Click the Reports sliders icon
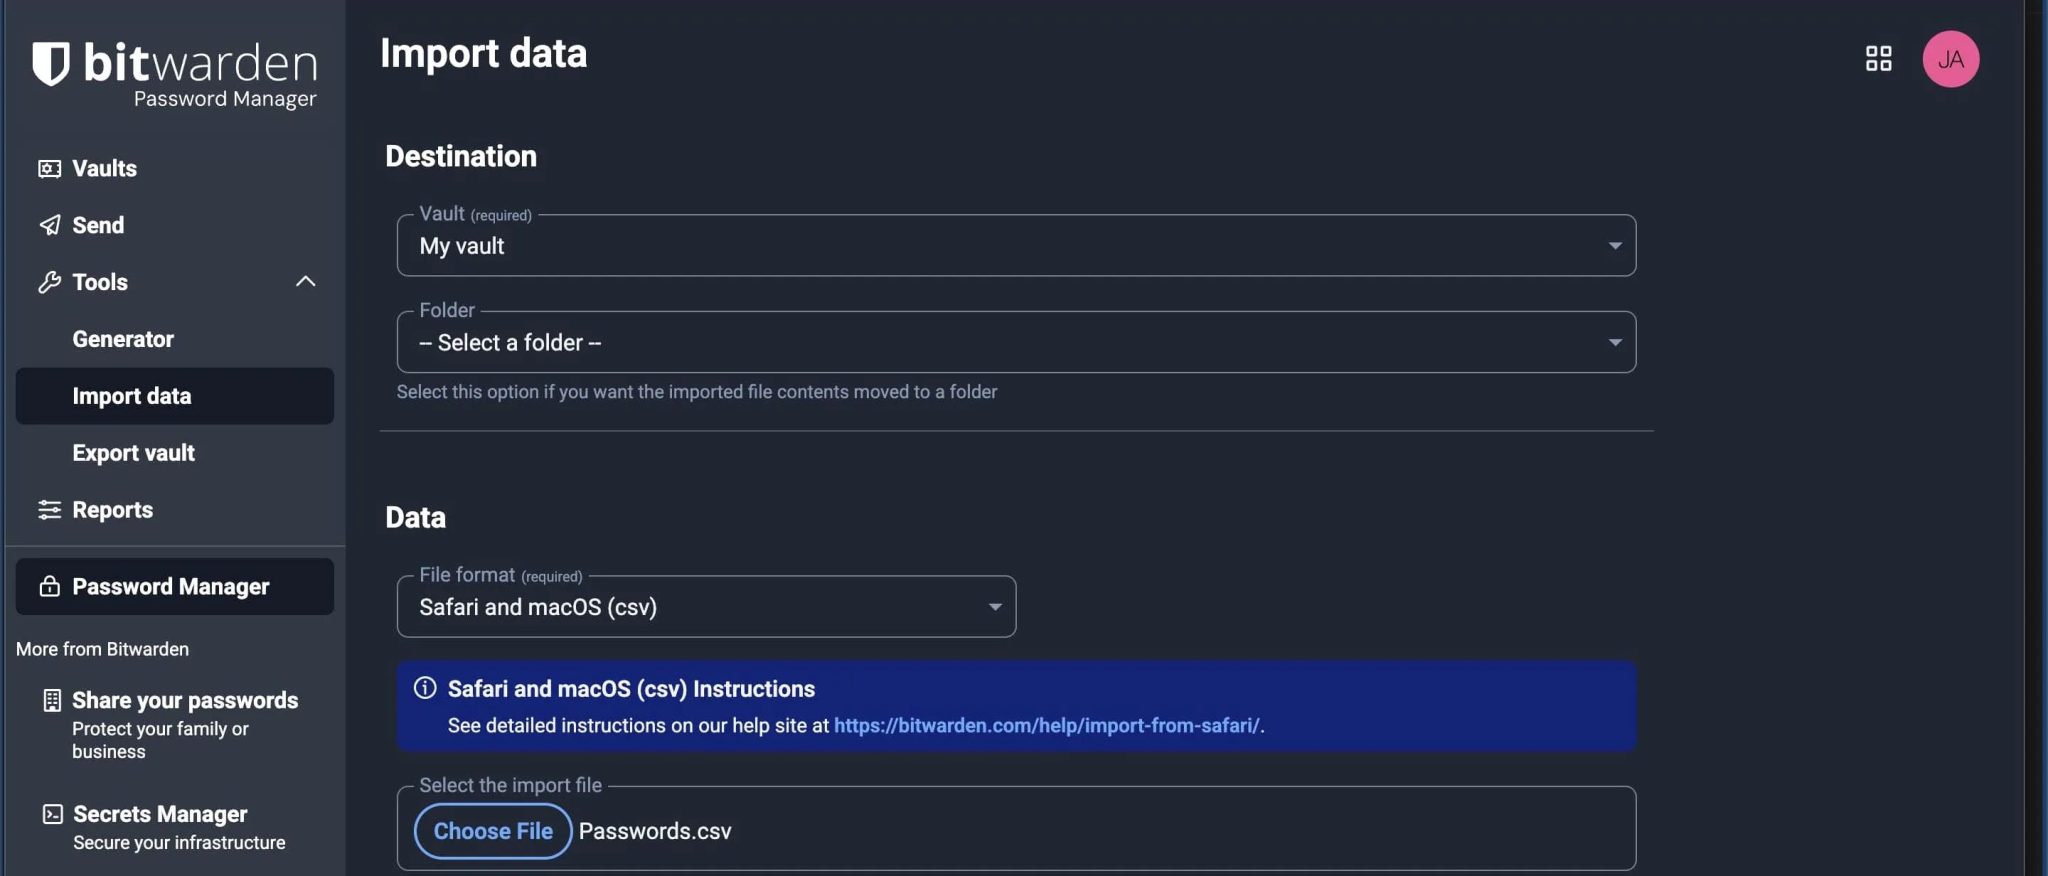2048x876 pixels. pyautogui.click(x=49, y=509)
